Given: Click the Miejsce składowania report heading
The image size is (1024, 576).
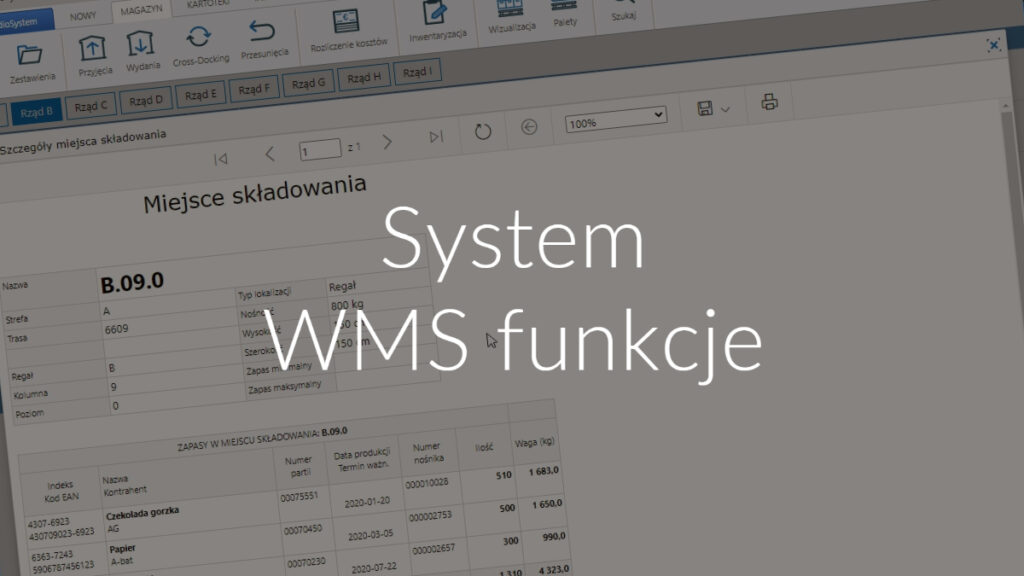Looking at the screenshot, I should [255, 194].
